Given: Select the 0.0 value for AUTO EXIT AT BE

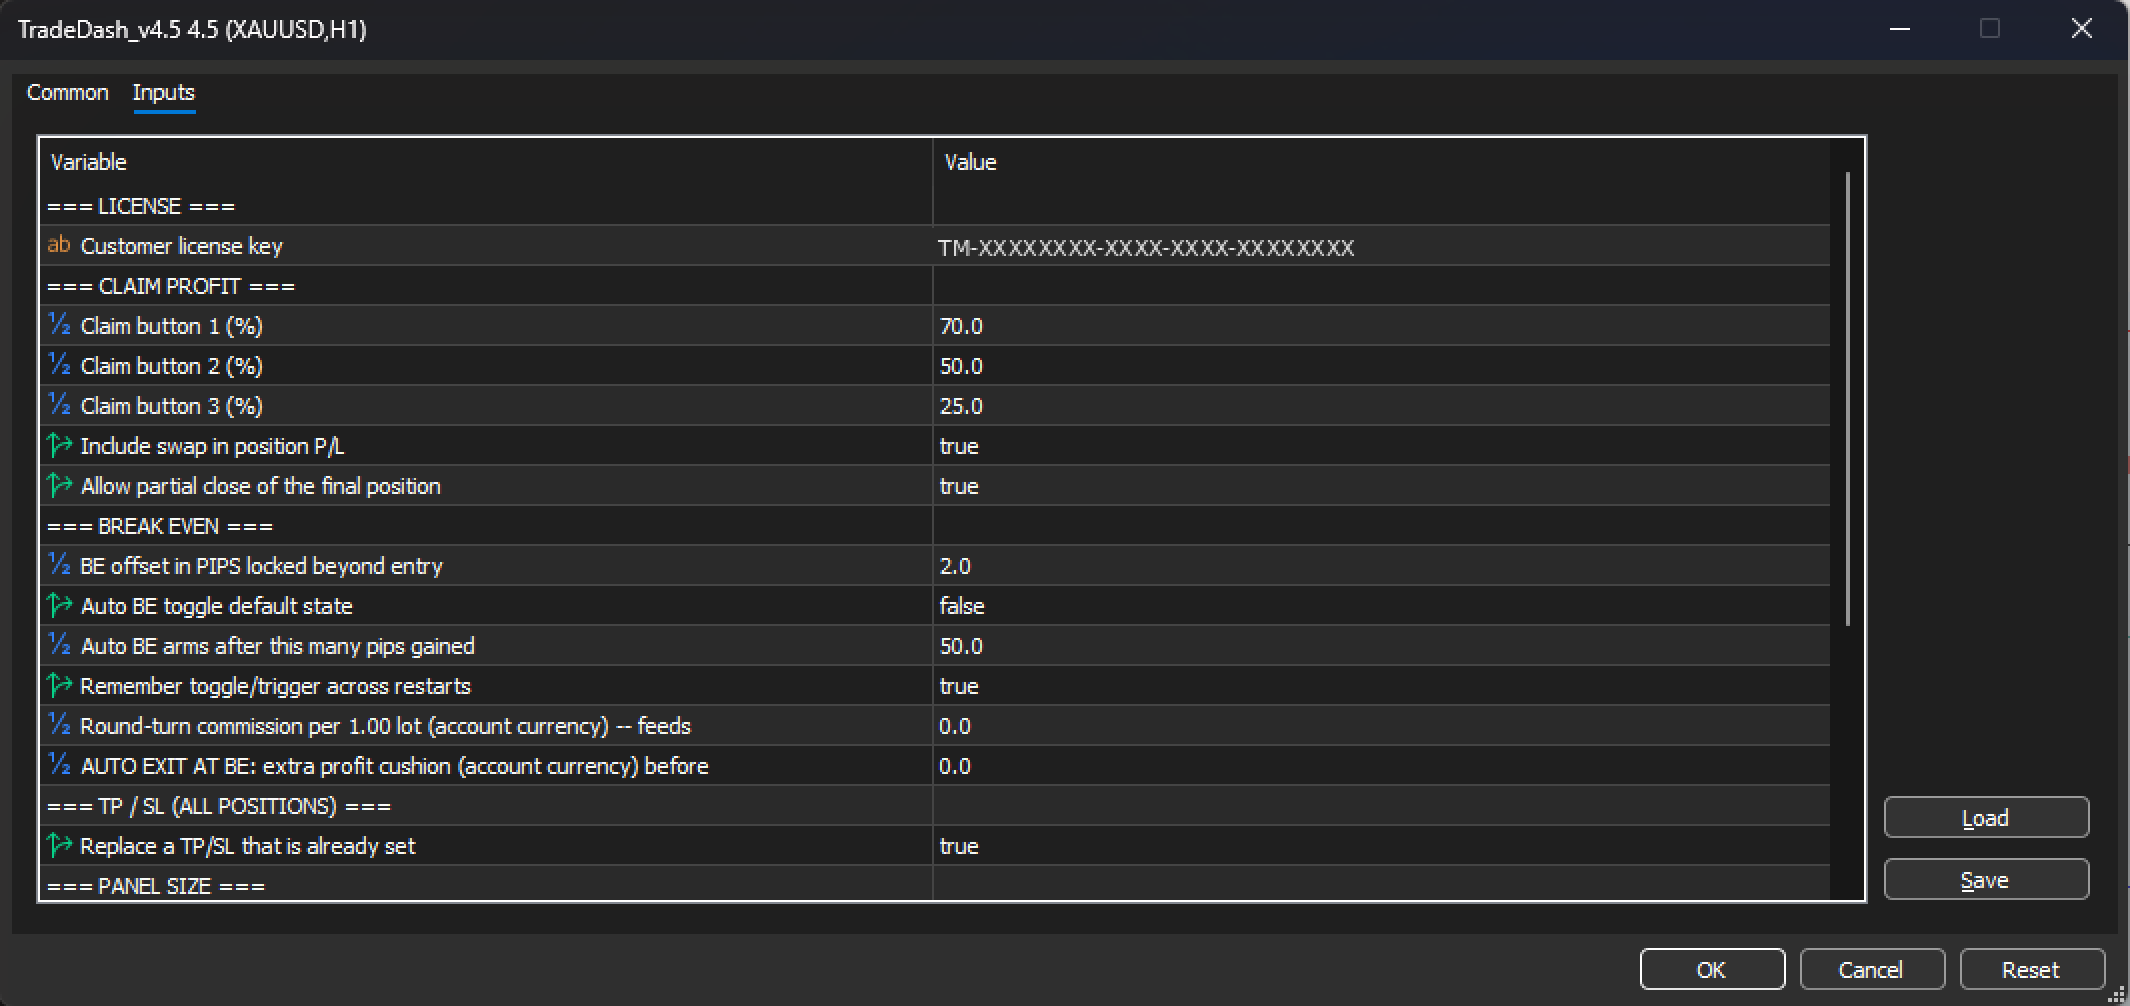Looking at the screenshot, I should (1381, 766).
